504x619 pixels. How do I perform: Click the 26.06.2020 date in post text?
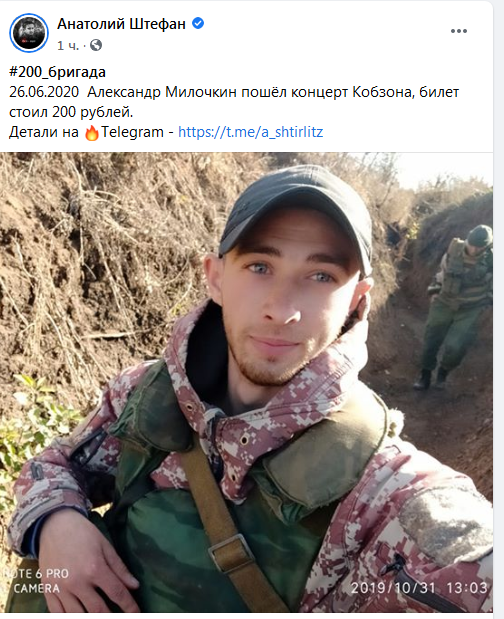[44, 92]
